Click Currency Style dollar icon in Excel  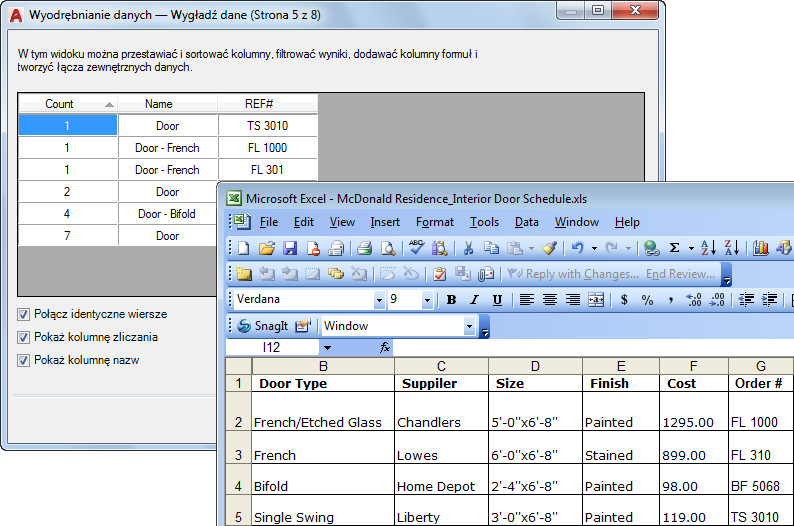point(624,300)
